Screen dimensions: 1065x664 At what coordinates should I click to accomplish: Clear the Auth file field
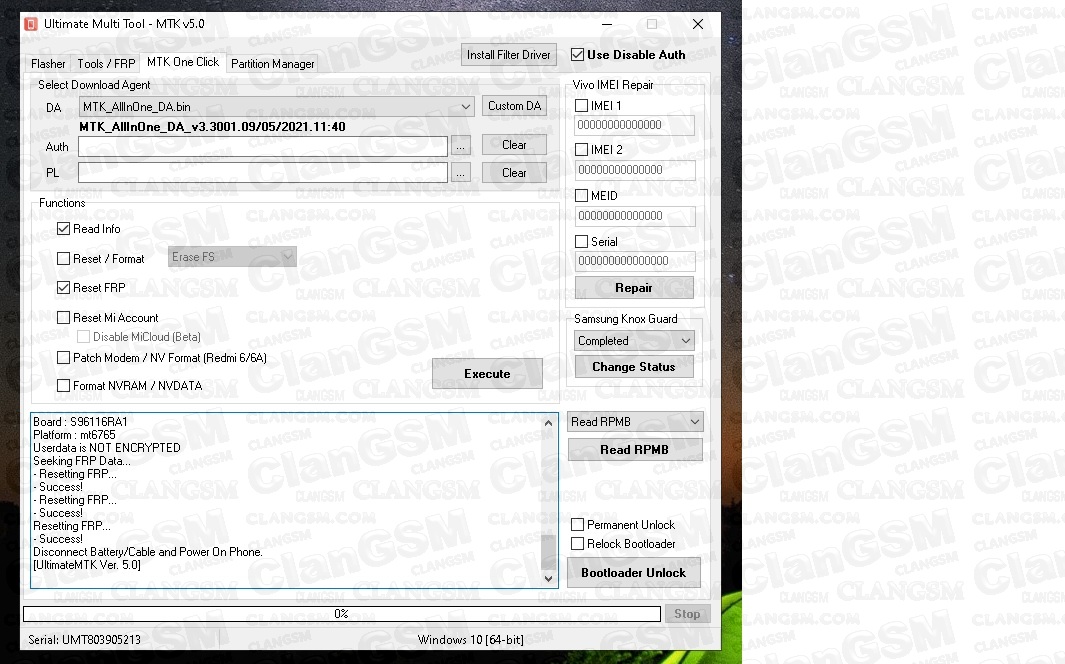pos(514,145)
